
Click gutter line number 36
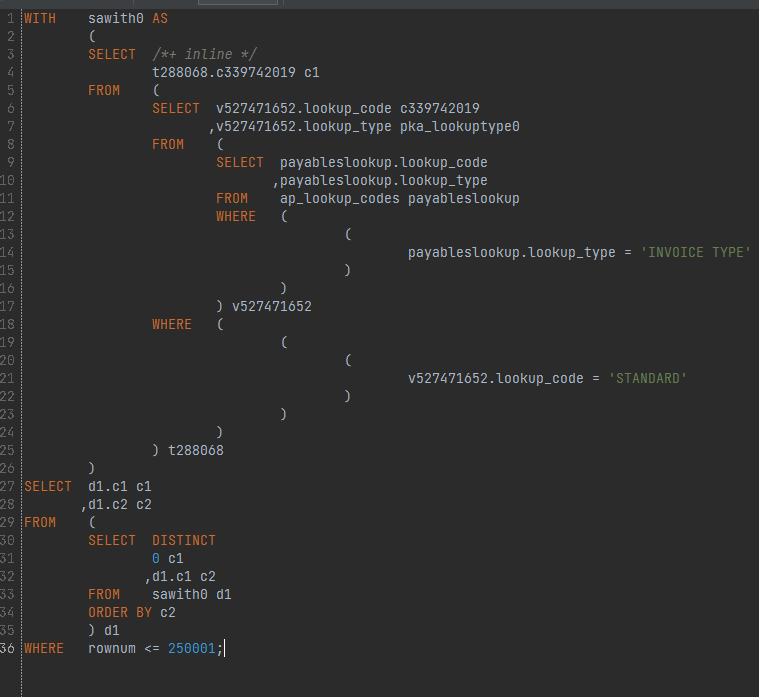7,649
